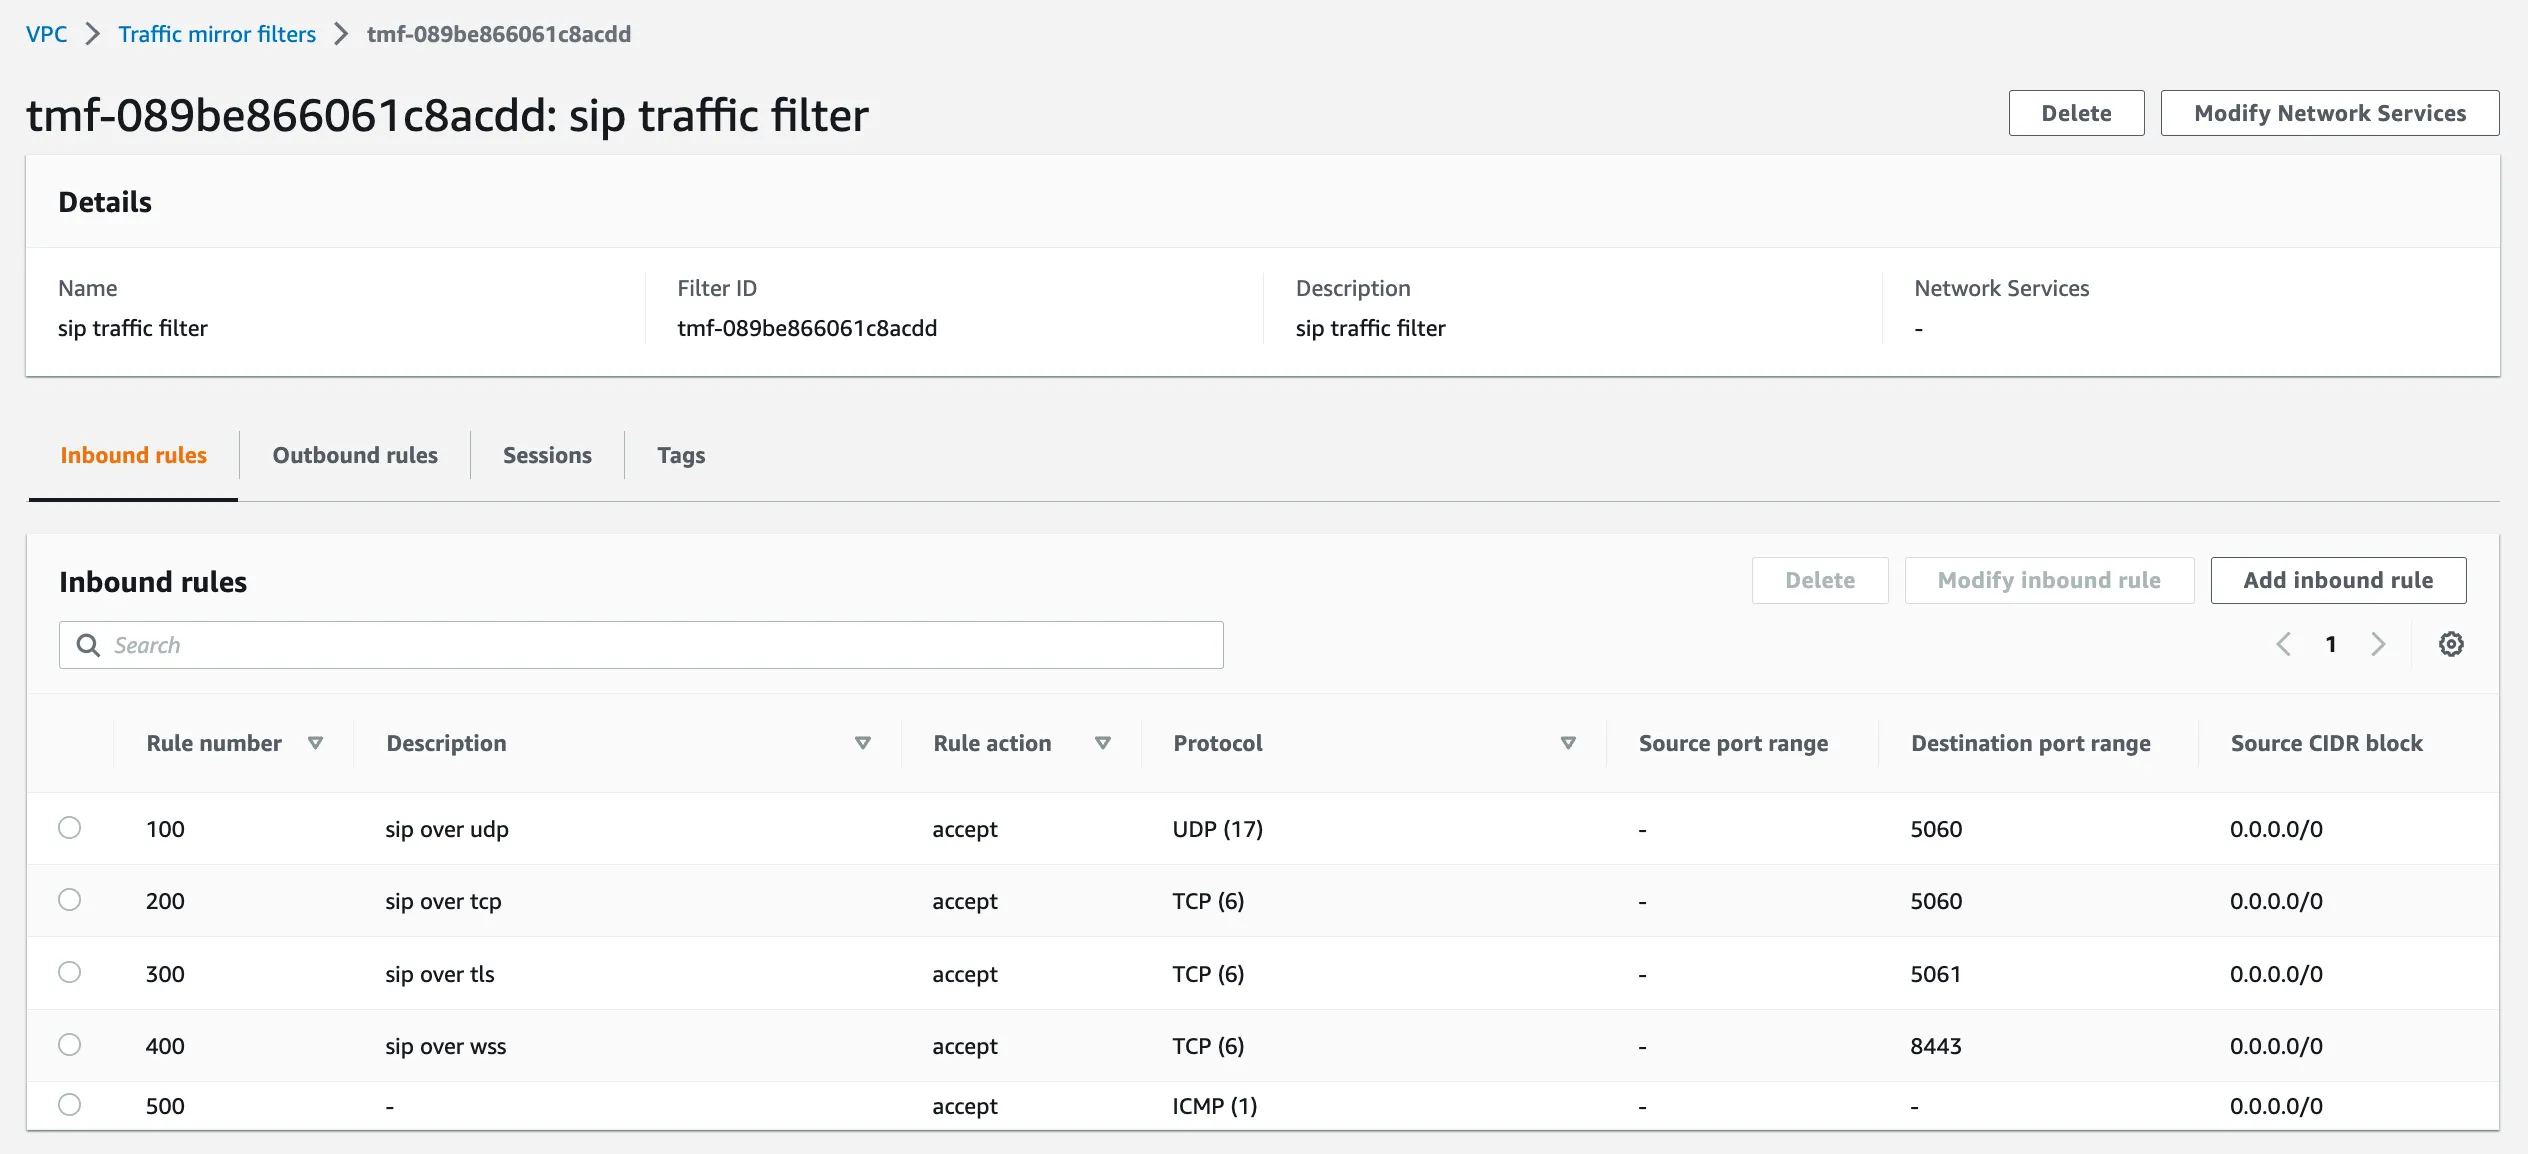Click Filter ID value tmf-089be866061c8acdd

coord(807,328)
